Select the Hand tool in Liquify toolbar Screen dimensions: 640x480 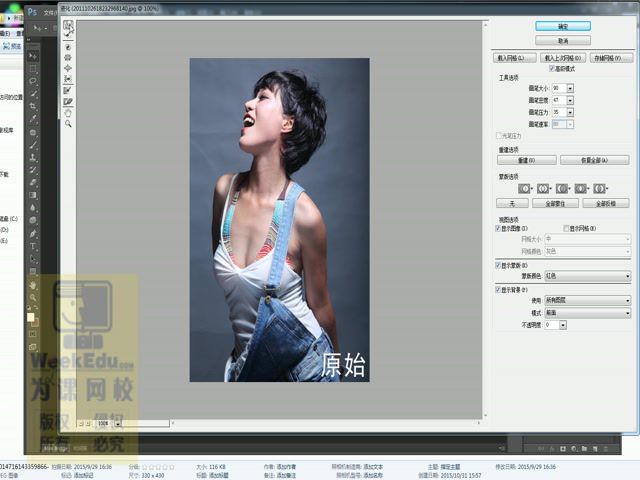tap(68, 113)
